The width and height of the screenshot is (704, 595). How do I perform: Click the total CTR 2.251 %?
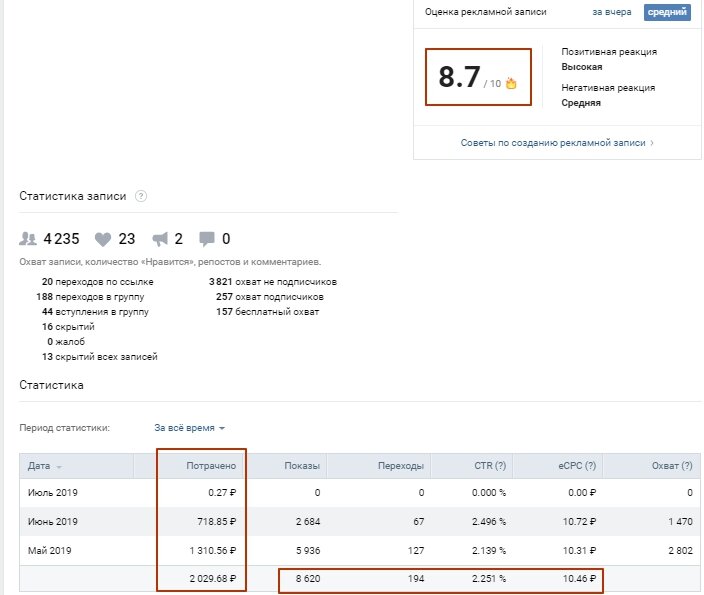tap(489, 579)
